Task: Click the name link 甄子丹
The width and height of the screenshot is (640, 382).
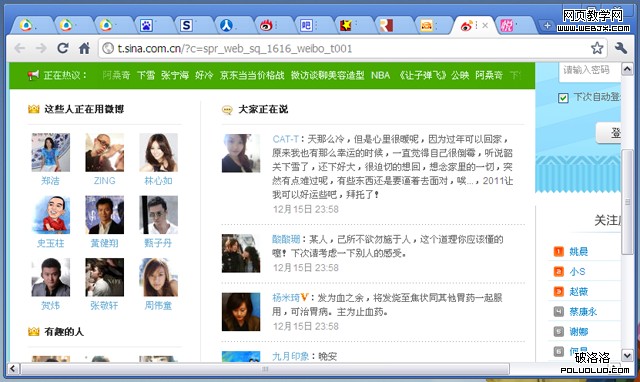Action: (x=158, y=243)
